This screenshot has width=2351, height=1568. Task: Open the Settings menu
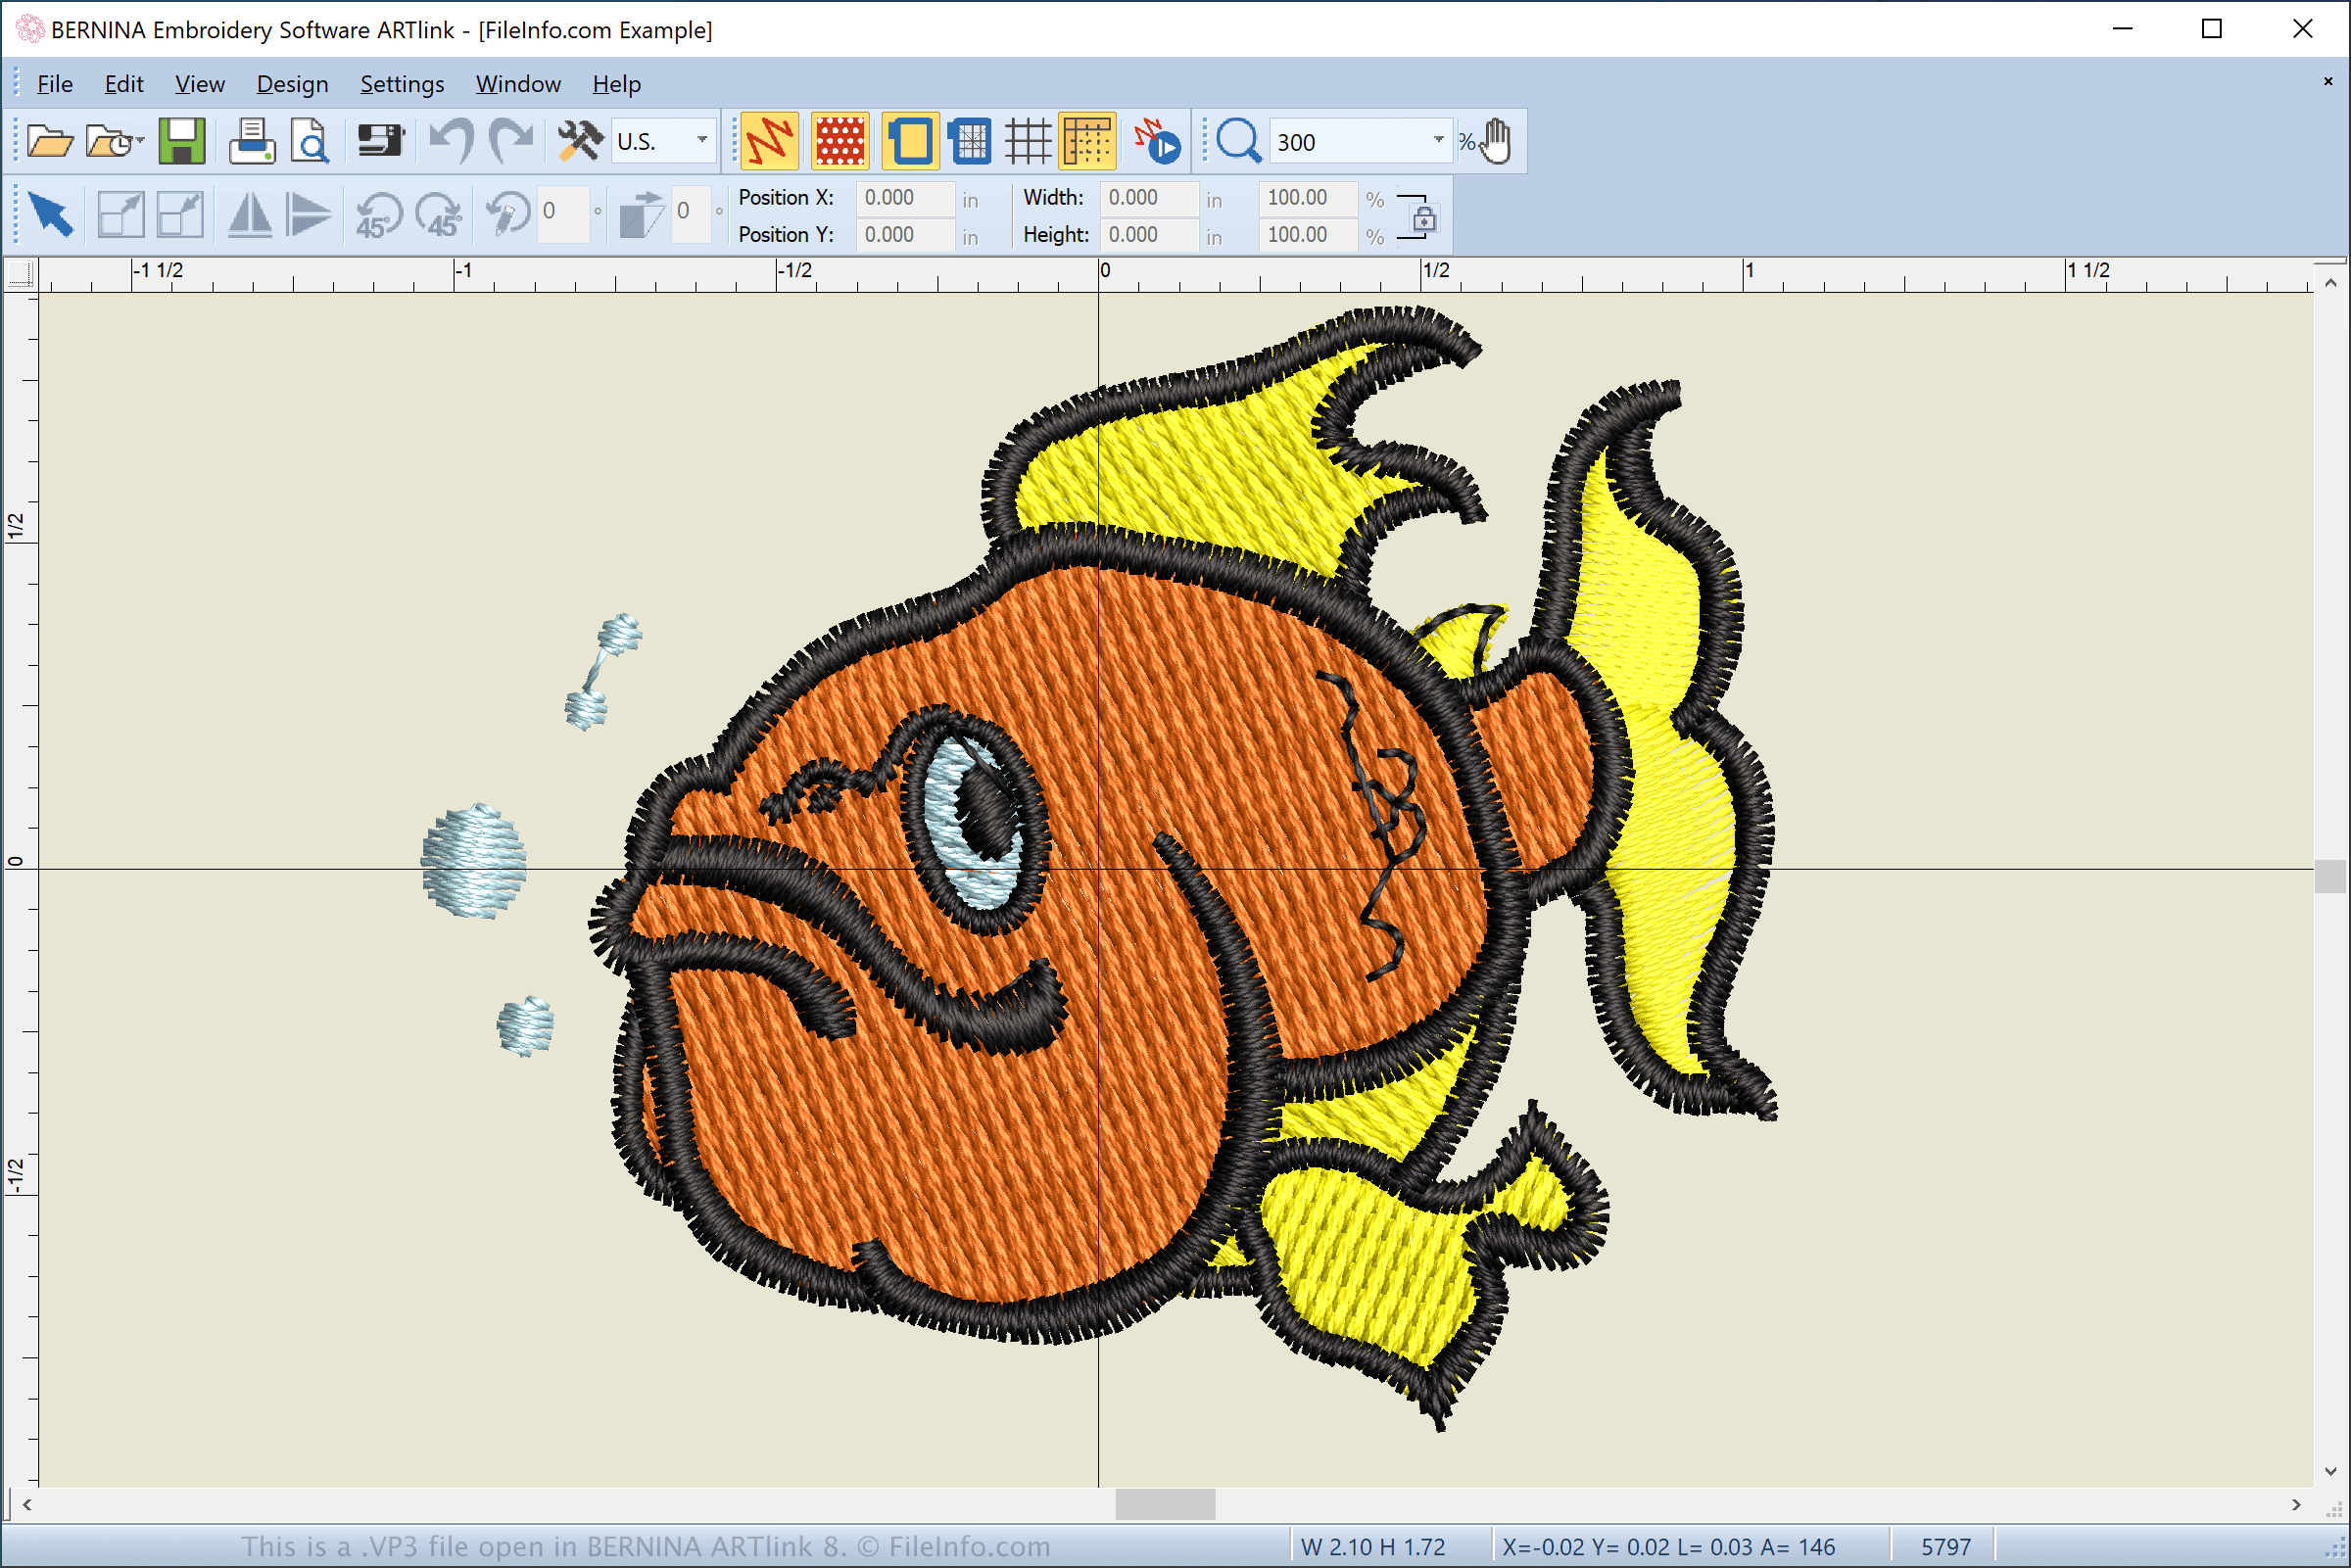402,84
